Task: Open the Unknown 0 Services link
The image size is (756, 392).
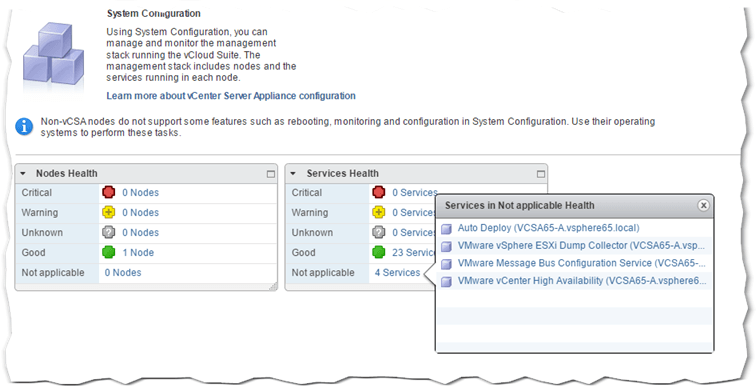Action: point(413,232)
